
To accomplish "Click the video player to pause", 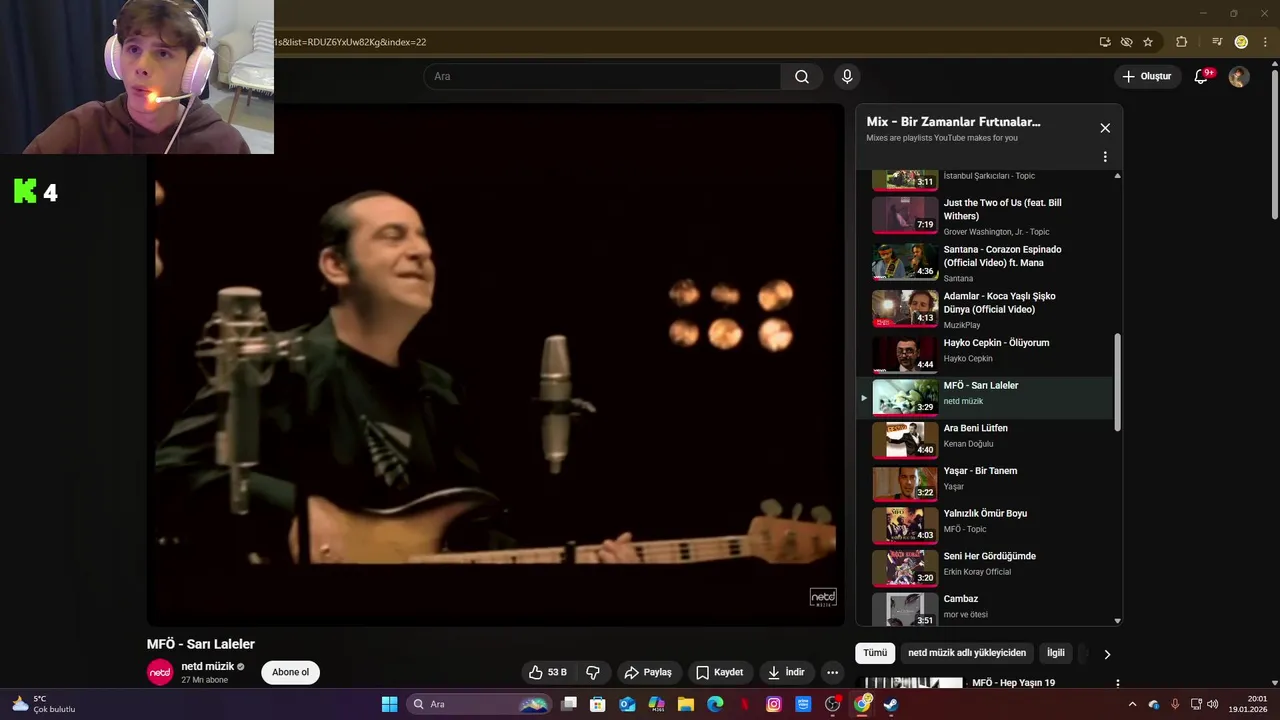I will point(496,365).
